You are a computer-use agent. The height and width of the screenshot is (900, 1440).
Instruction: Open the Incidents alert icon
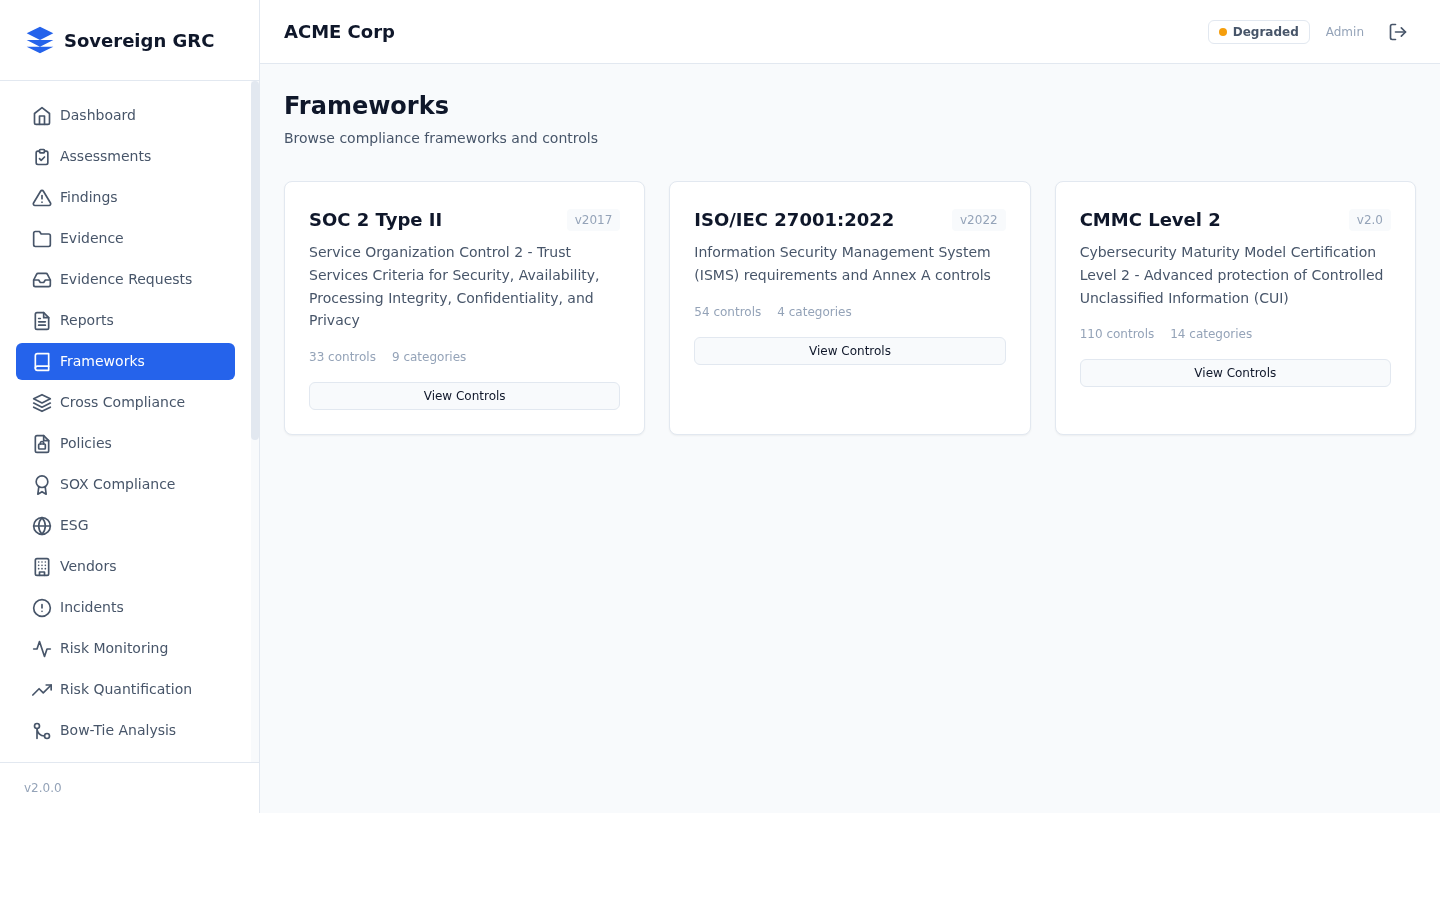tap(42, 607)
